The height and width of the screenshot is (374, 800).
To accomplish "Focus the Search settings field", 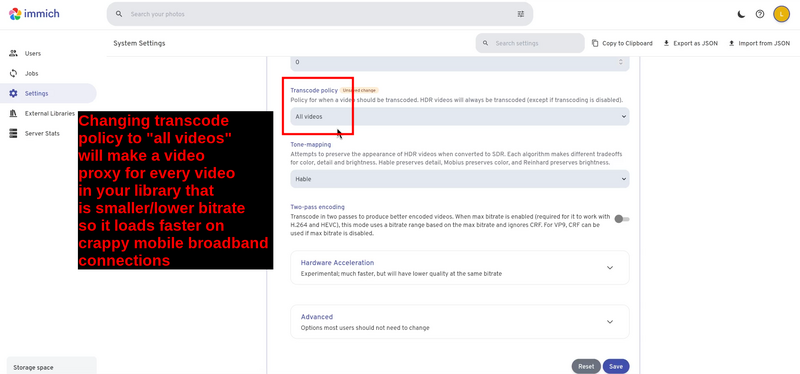I will (530, 43).
